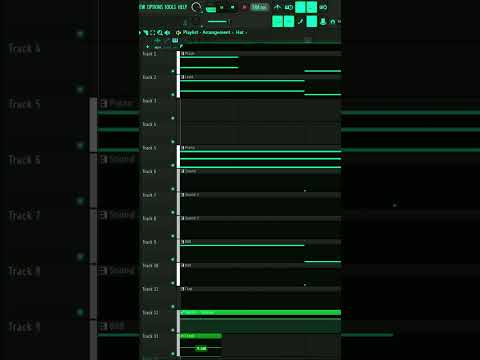Open the TOOLS menu
The width and height of the screenshot is (480, 360).
point(170,7)
